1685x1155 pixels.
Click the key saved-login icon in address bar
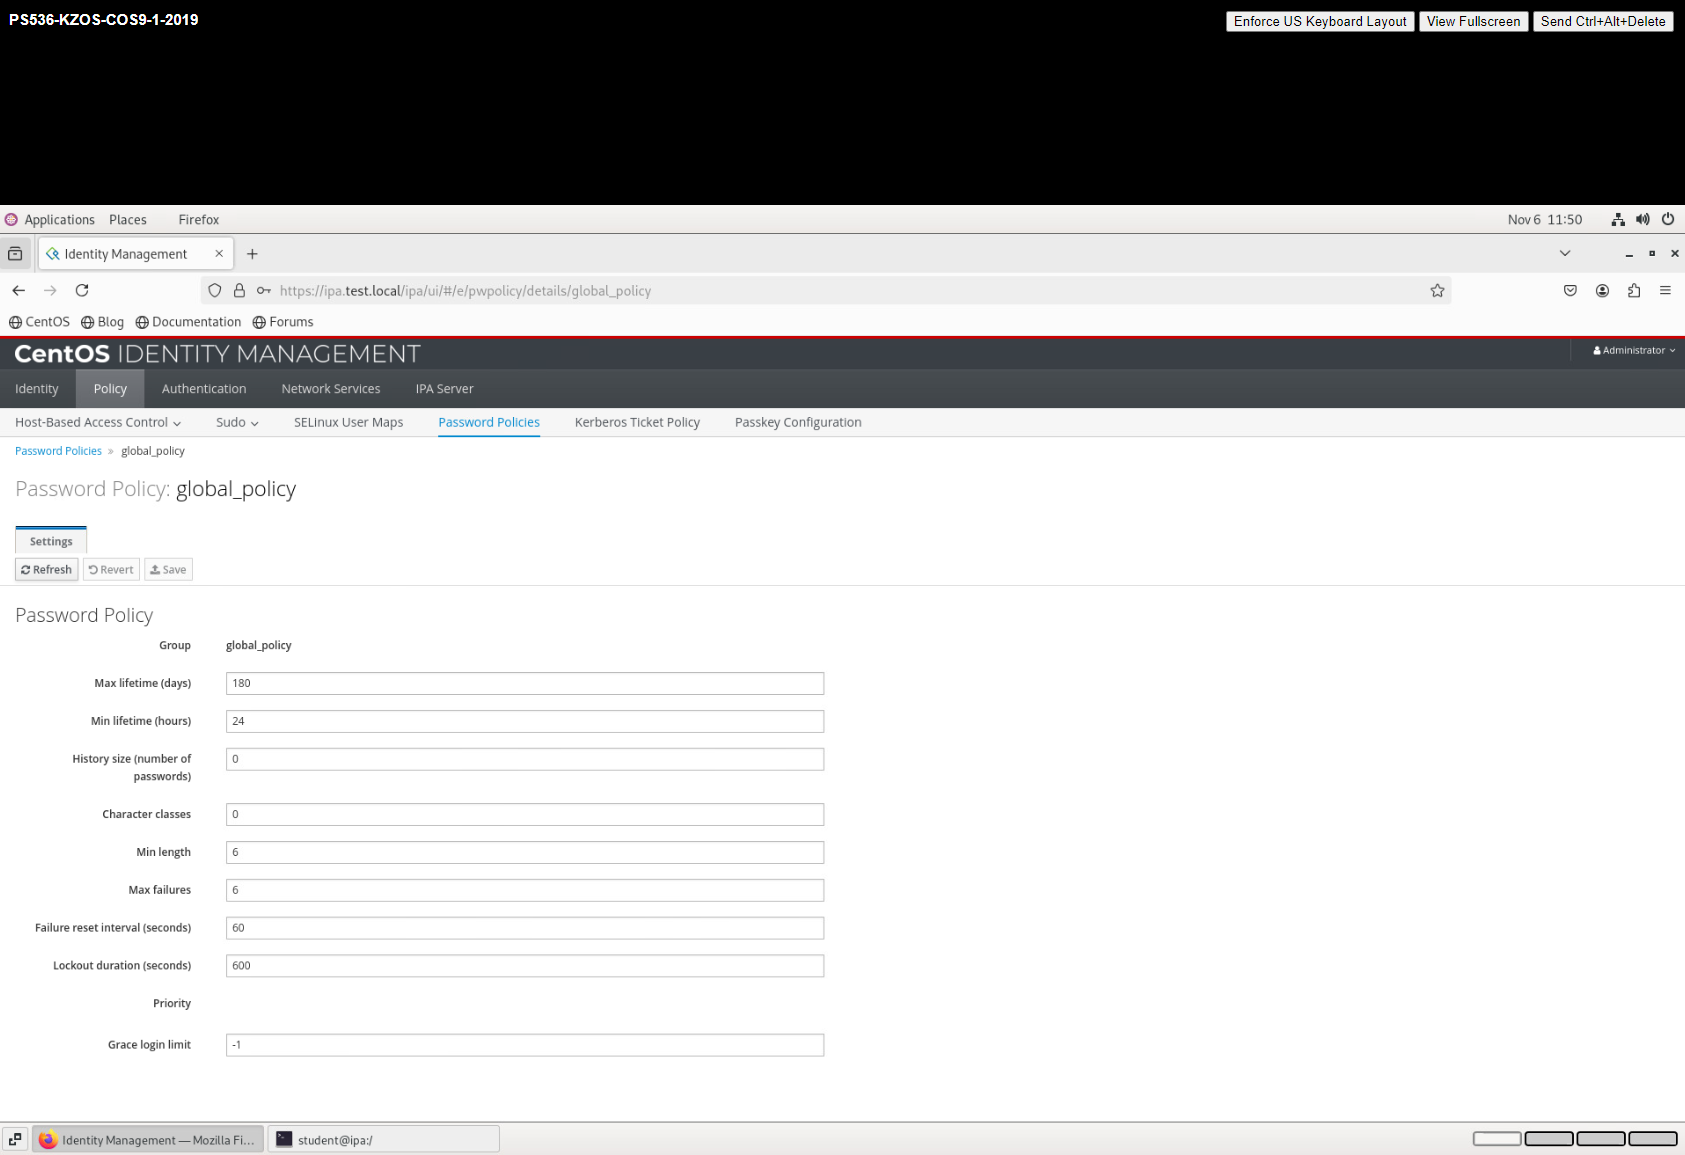click(264, 291)
